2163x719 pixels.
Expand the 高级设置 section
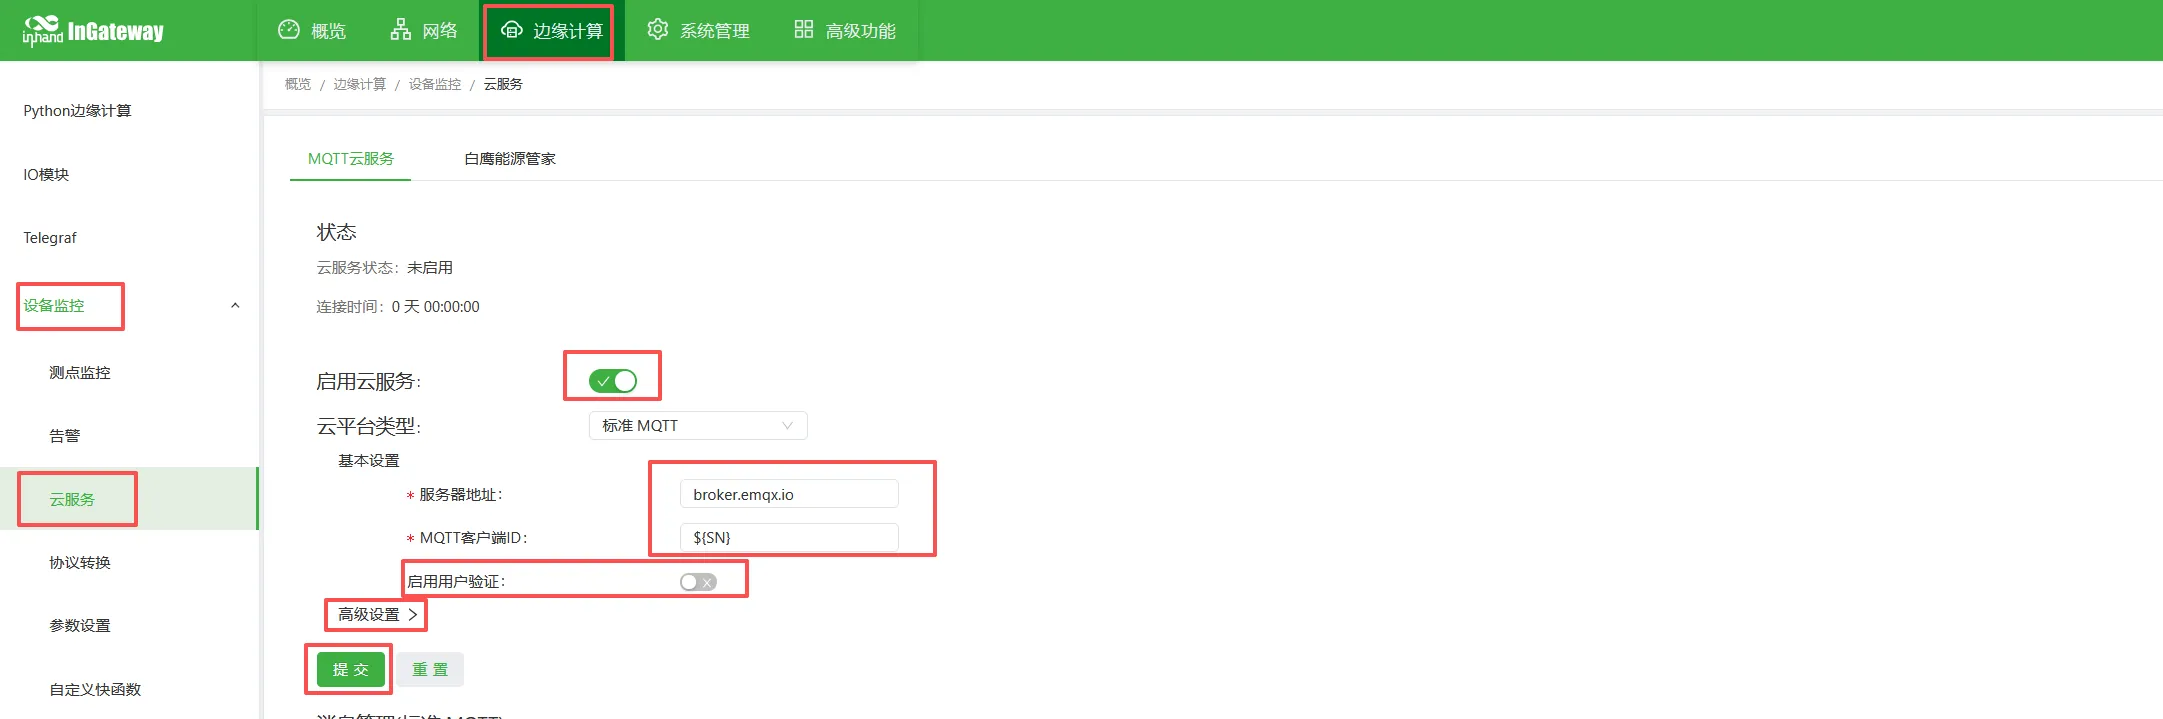(x=377, y=615)
